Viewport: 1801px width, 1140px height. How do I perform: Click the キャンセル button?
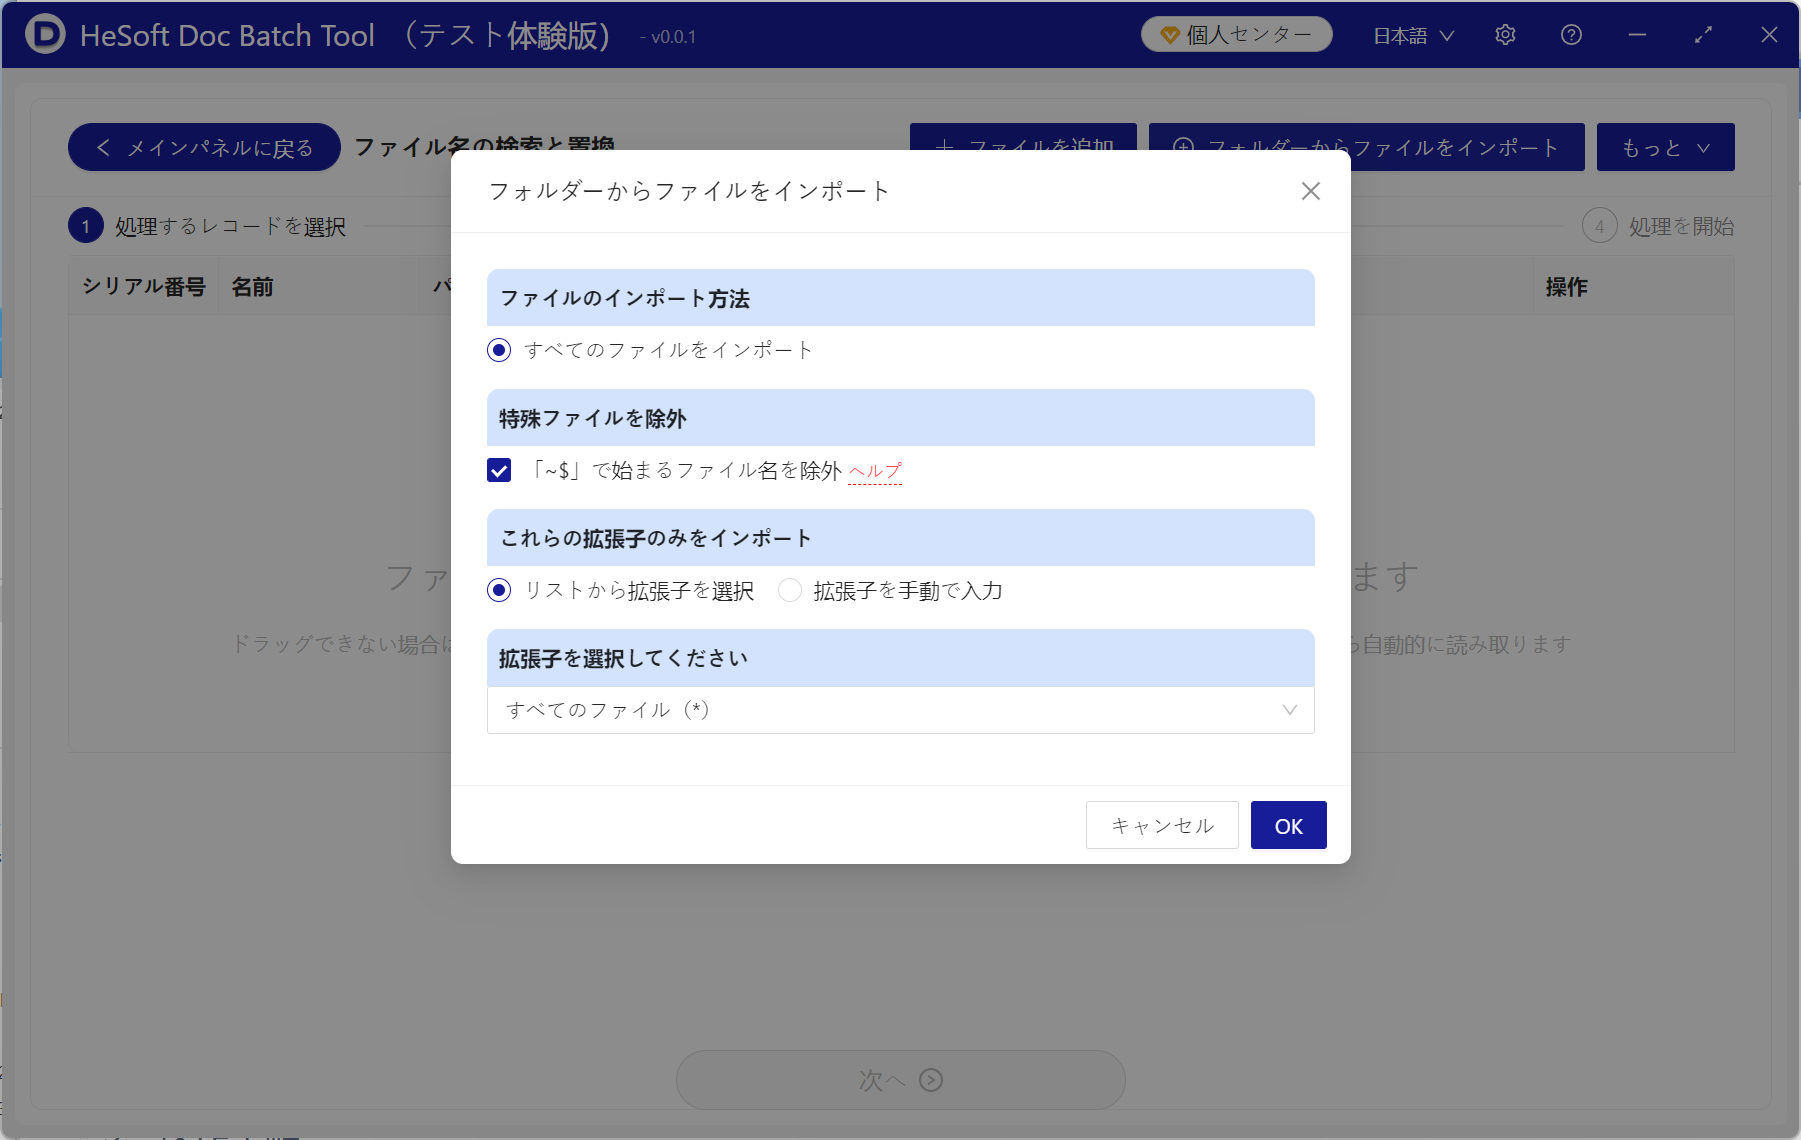[1162, 825]
